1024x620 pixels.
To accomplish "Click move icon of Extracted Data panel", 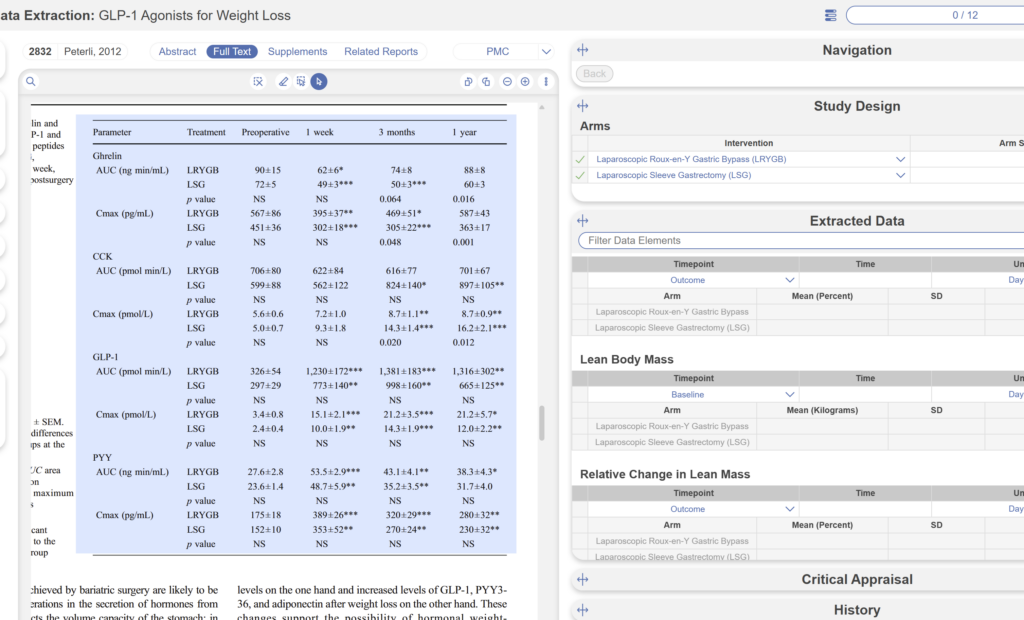I will [x=583, y=221].
